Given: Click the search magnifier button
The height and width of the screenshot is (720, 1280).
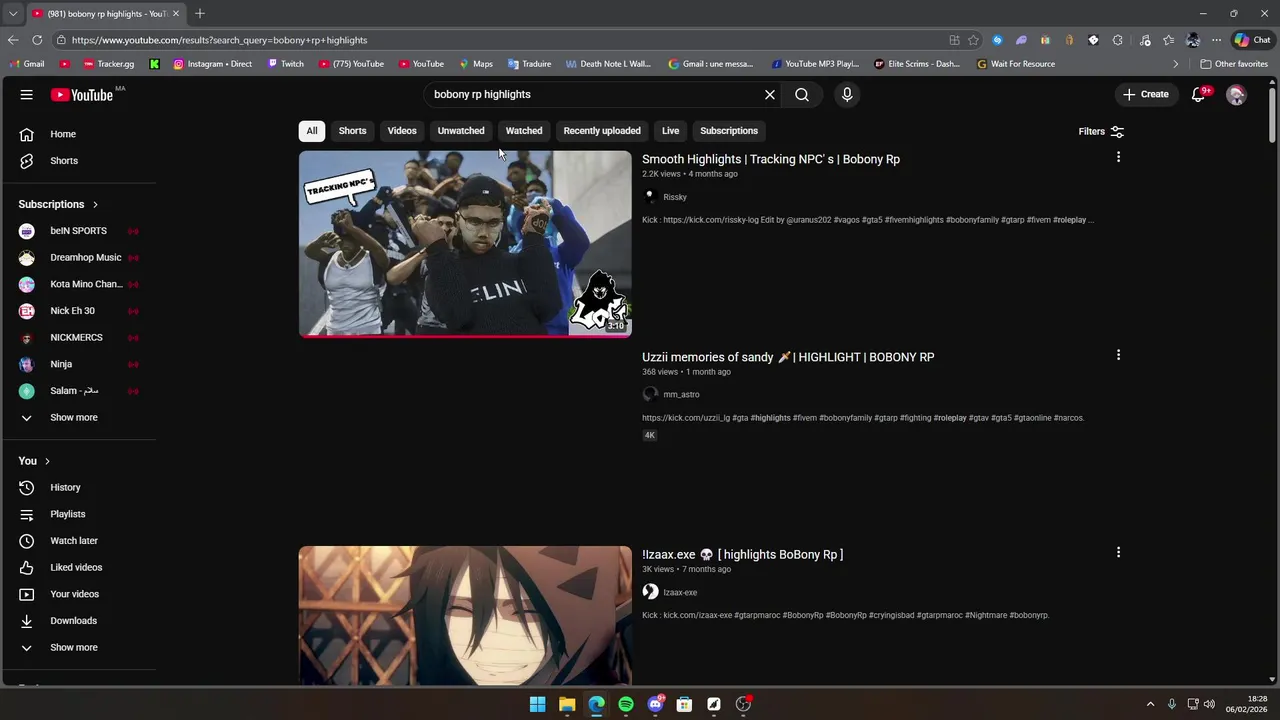Looking at the screenshot, I should [802, 94].
